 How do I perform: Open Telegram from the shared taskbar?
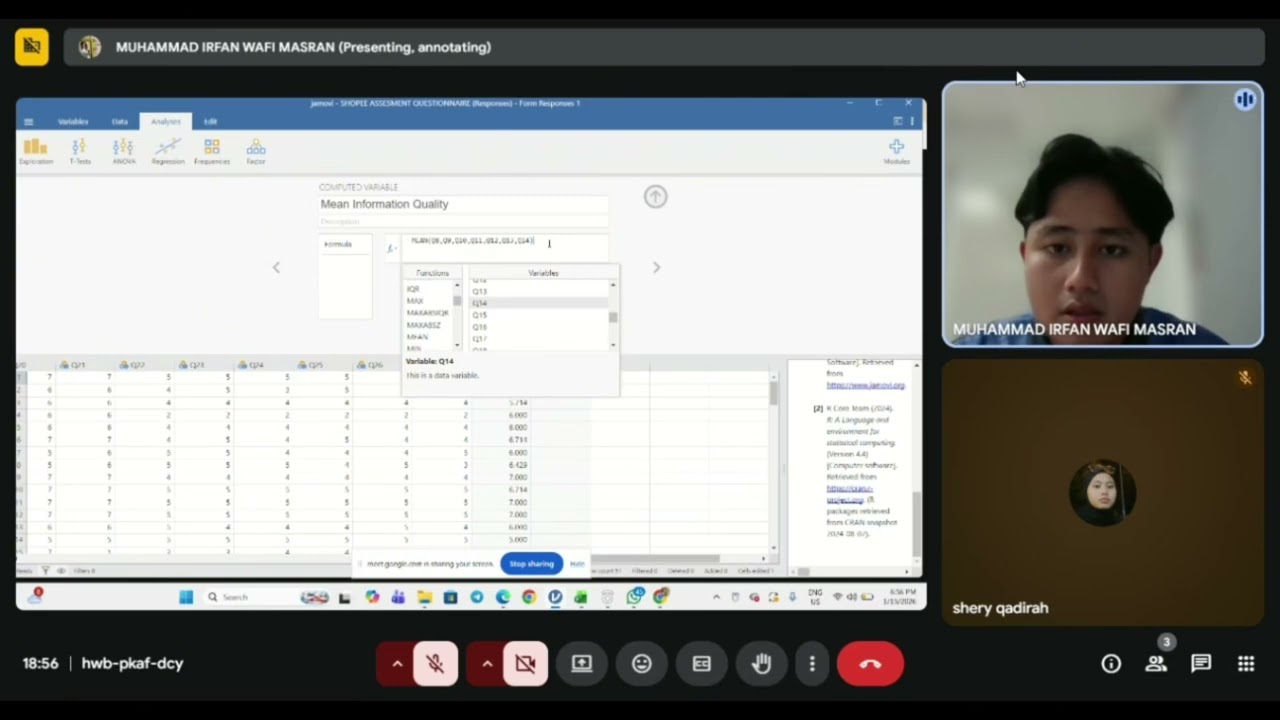pyautogui.click(x=477, y=597)
